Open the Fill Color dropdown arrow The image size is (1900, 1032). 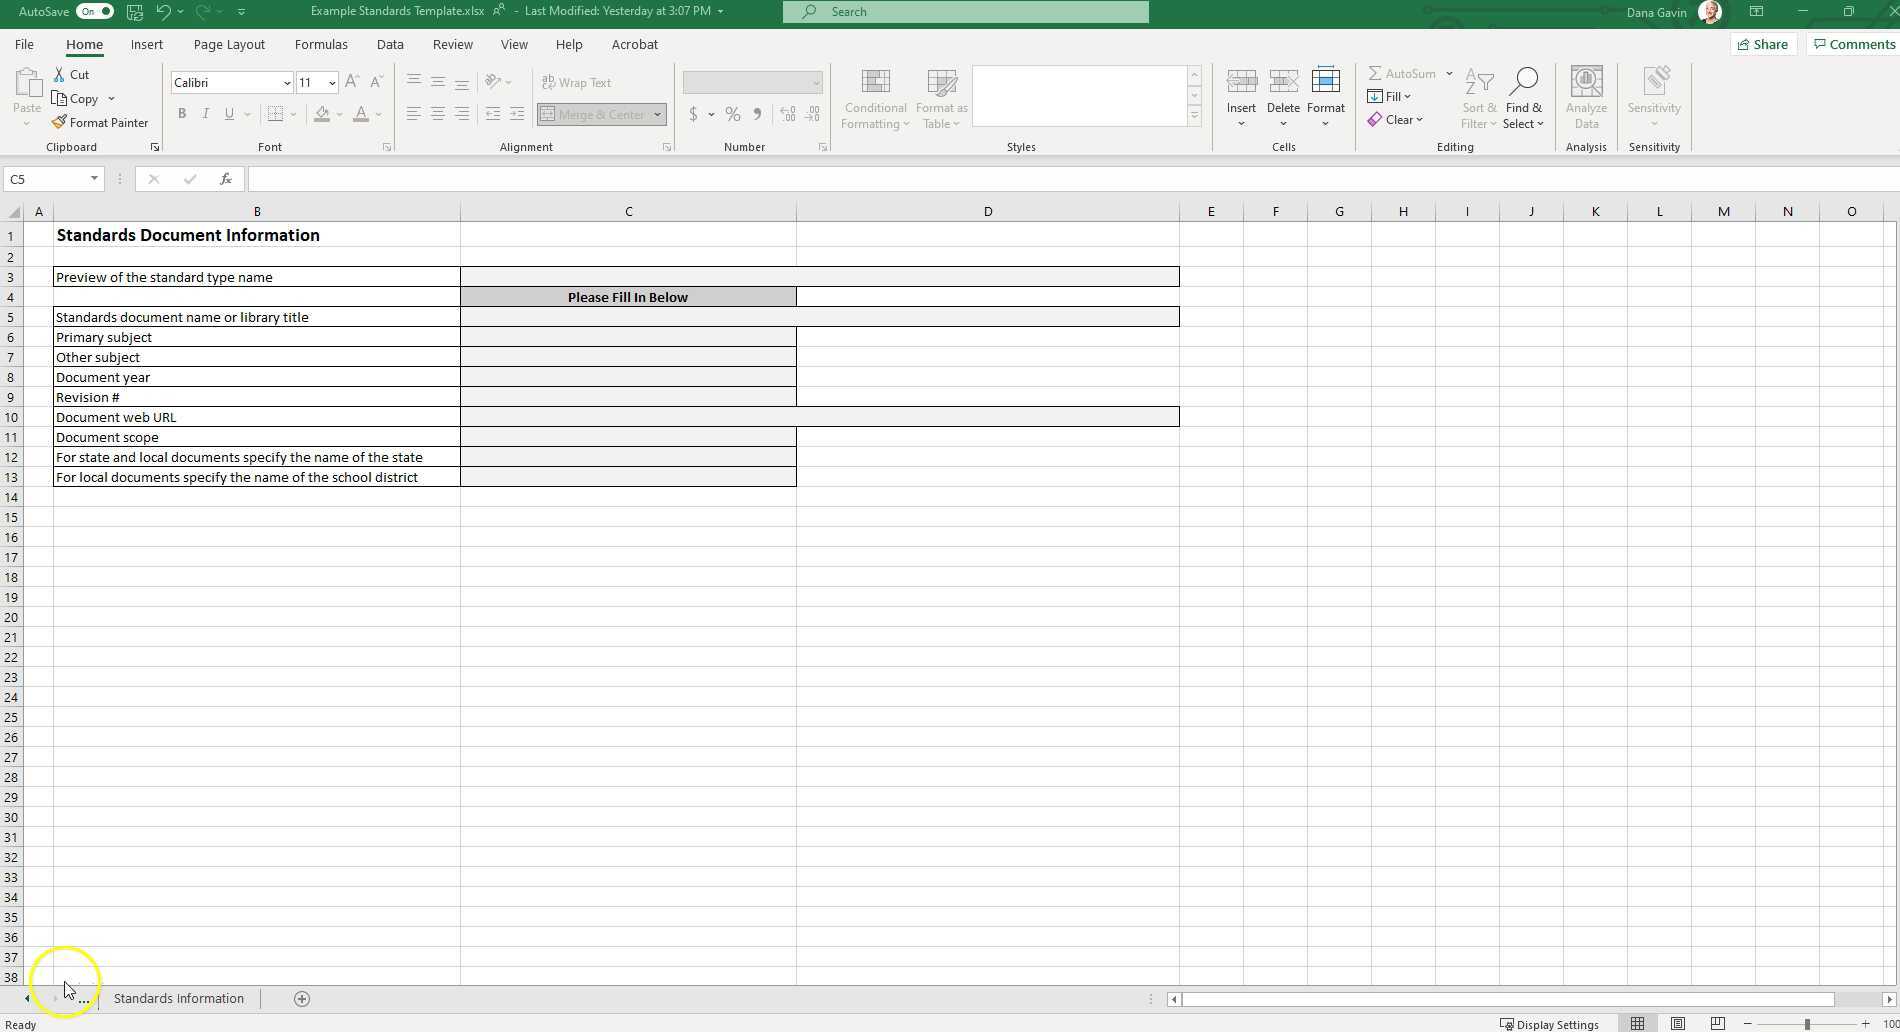[338, 114]
